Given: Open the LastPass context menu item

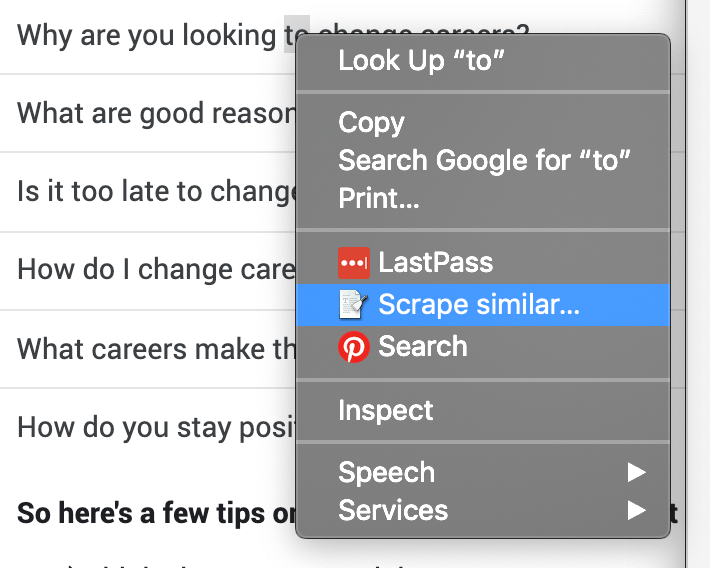Looking at the screenshot, I should [483, 263].
